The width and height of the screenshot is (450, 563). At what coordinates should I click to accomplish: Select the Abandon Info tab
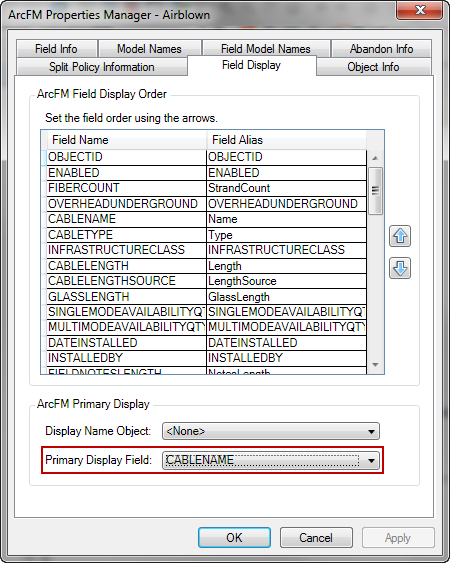point(381,48)
